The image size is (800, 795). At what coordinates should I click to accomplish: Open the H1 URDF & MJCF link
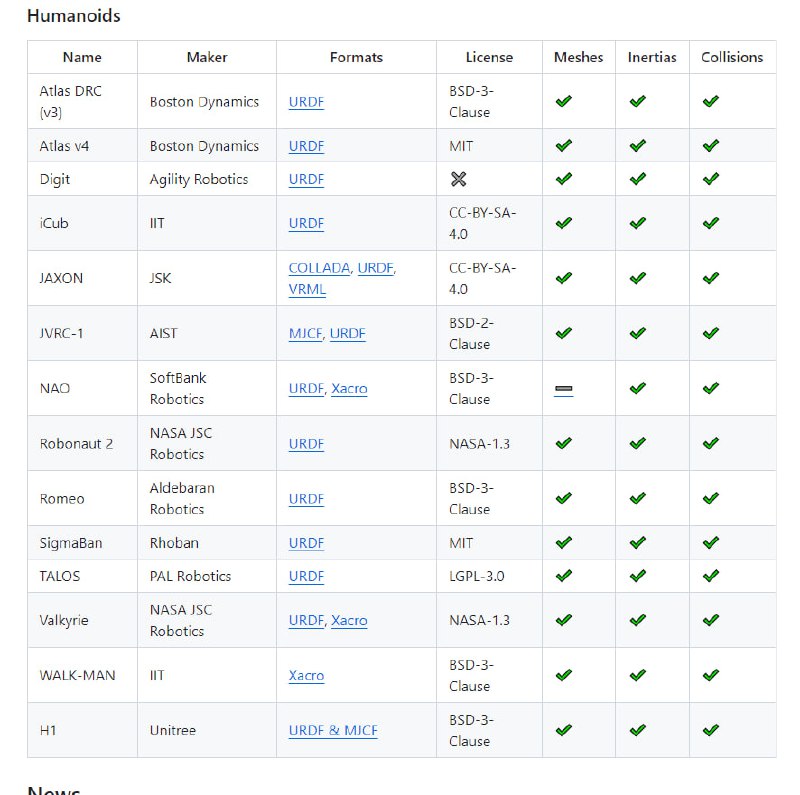click(x=333, y=730)
